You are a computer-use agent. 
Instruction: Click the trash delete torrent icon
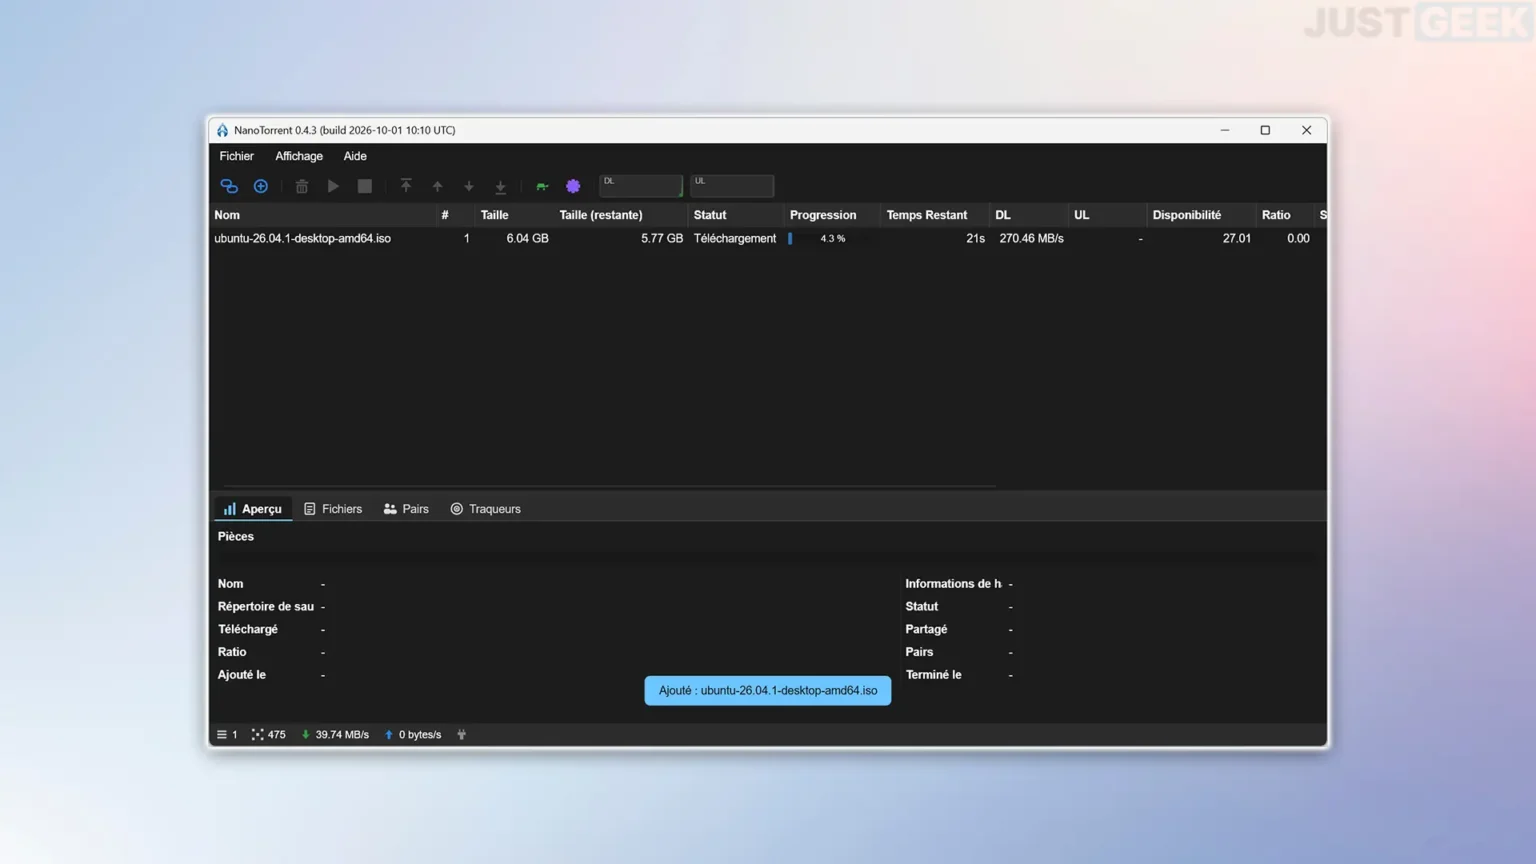301,186
